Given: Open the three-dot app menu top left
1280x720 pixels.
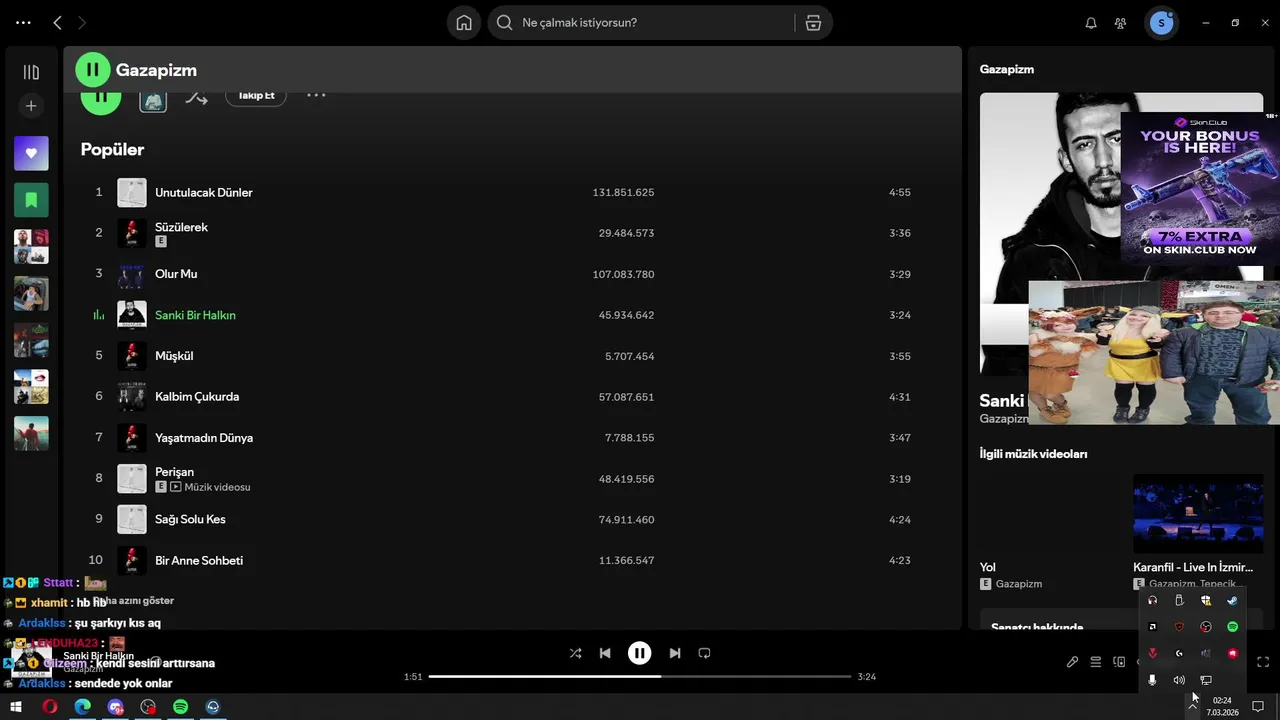Looking at the screenshot, I should [23, 22].
